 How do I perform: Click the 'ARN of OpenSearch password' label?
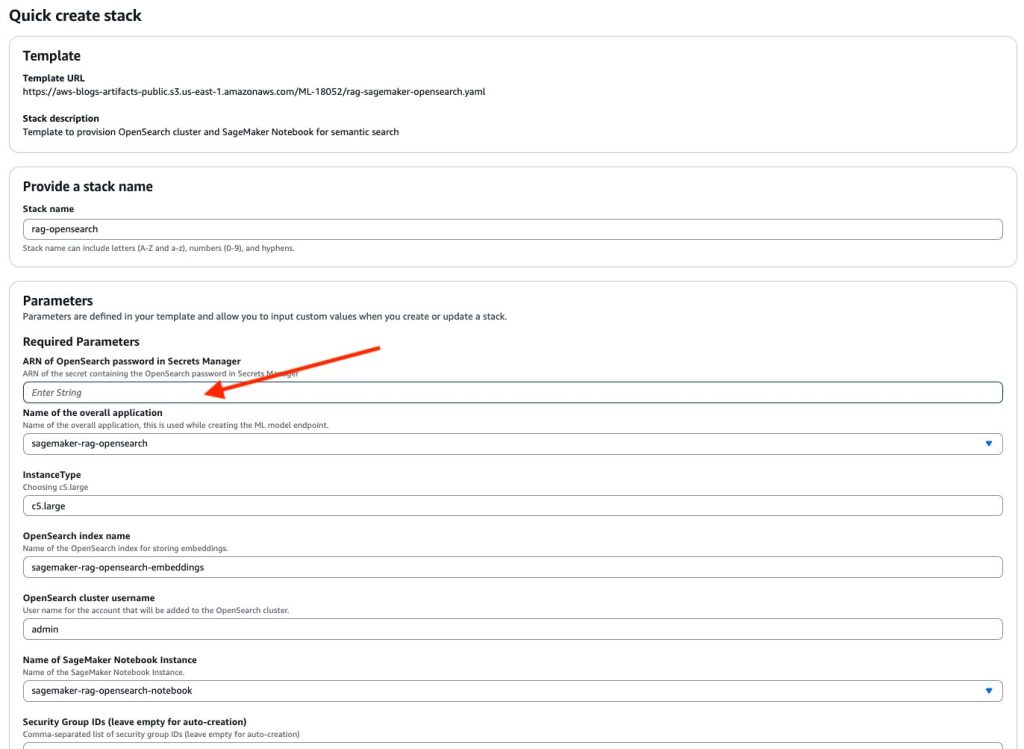(x=132, y=362)
